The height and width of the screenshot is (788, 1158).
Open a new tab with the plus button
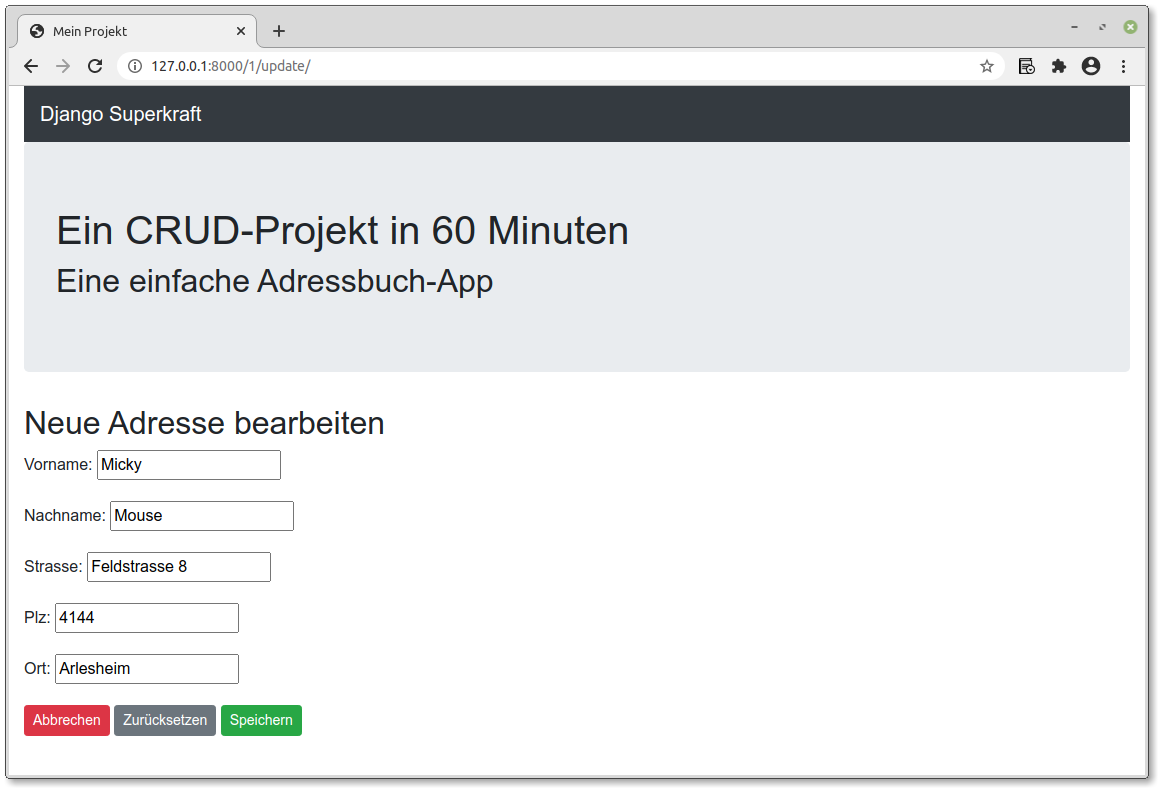[278, 31]
